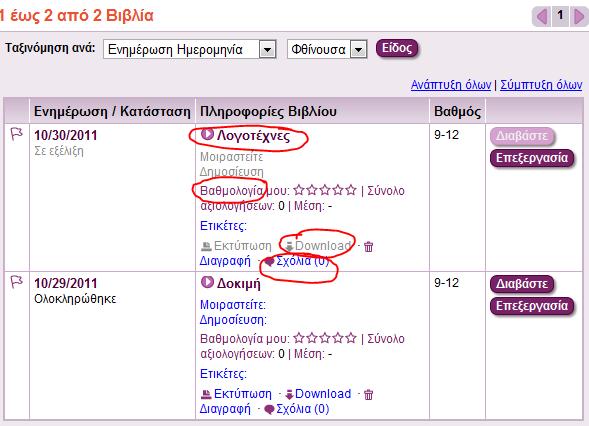The width and height of the screenshot is (589, 426).
Task: Click the Βαθμός column header
Action: click(x=457, y=112)
